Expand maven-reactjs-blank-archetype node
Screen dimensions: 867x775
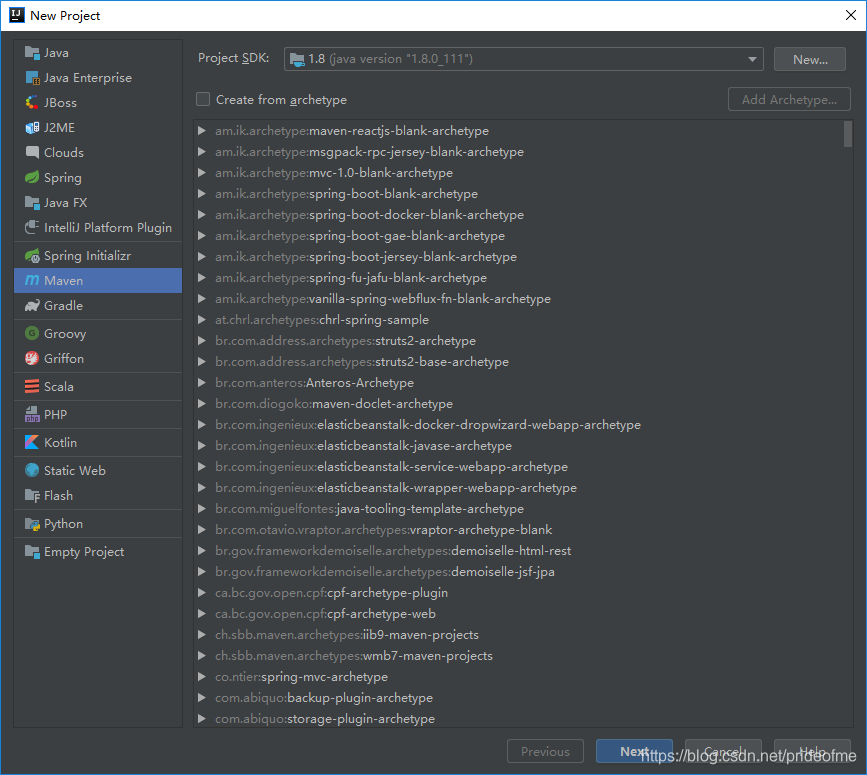pyautogui.click(x=202, y=131)
